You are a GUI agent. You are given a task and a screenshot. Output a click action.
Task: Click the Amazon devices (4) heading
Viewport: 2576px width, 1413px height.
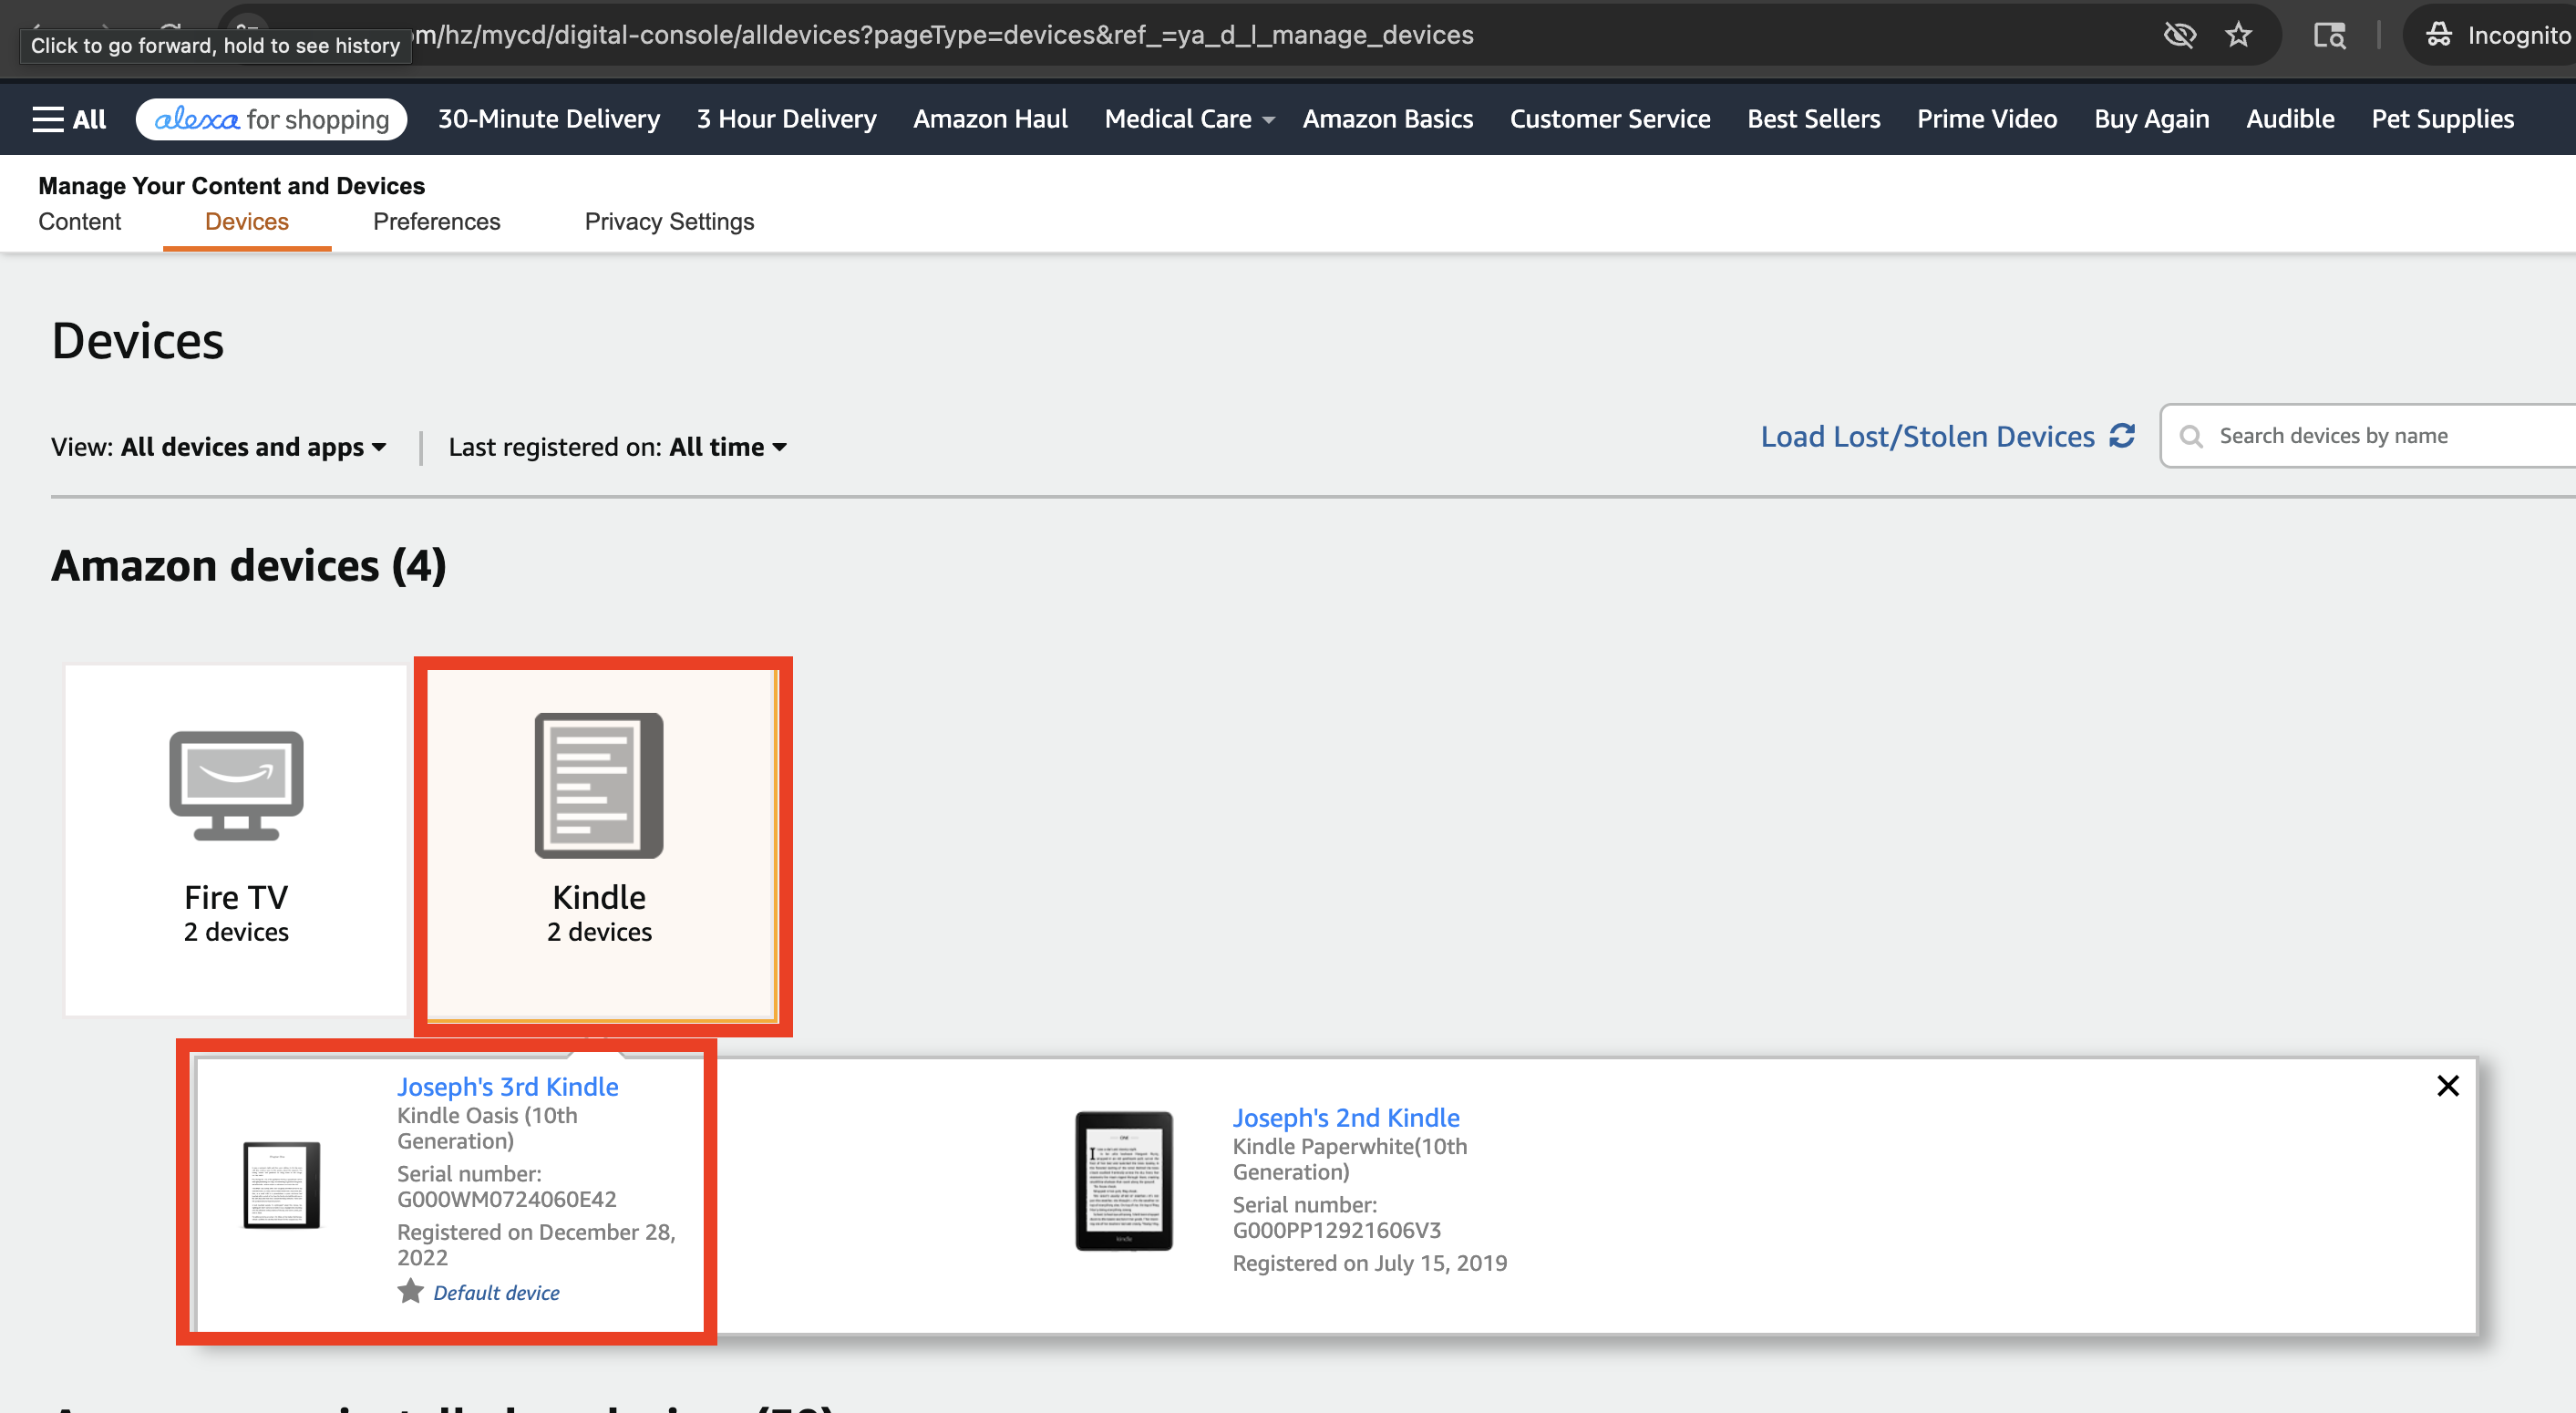click(249, 565)
